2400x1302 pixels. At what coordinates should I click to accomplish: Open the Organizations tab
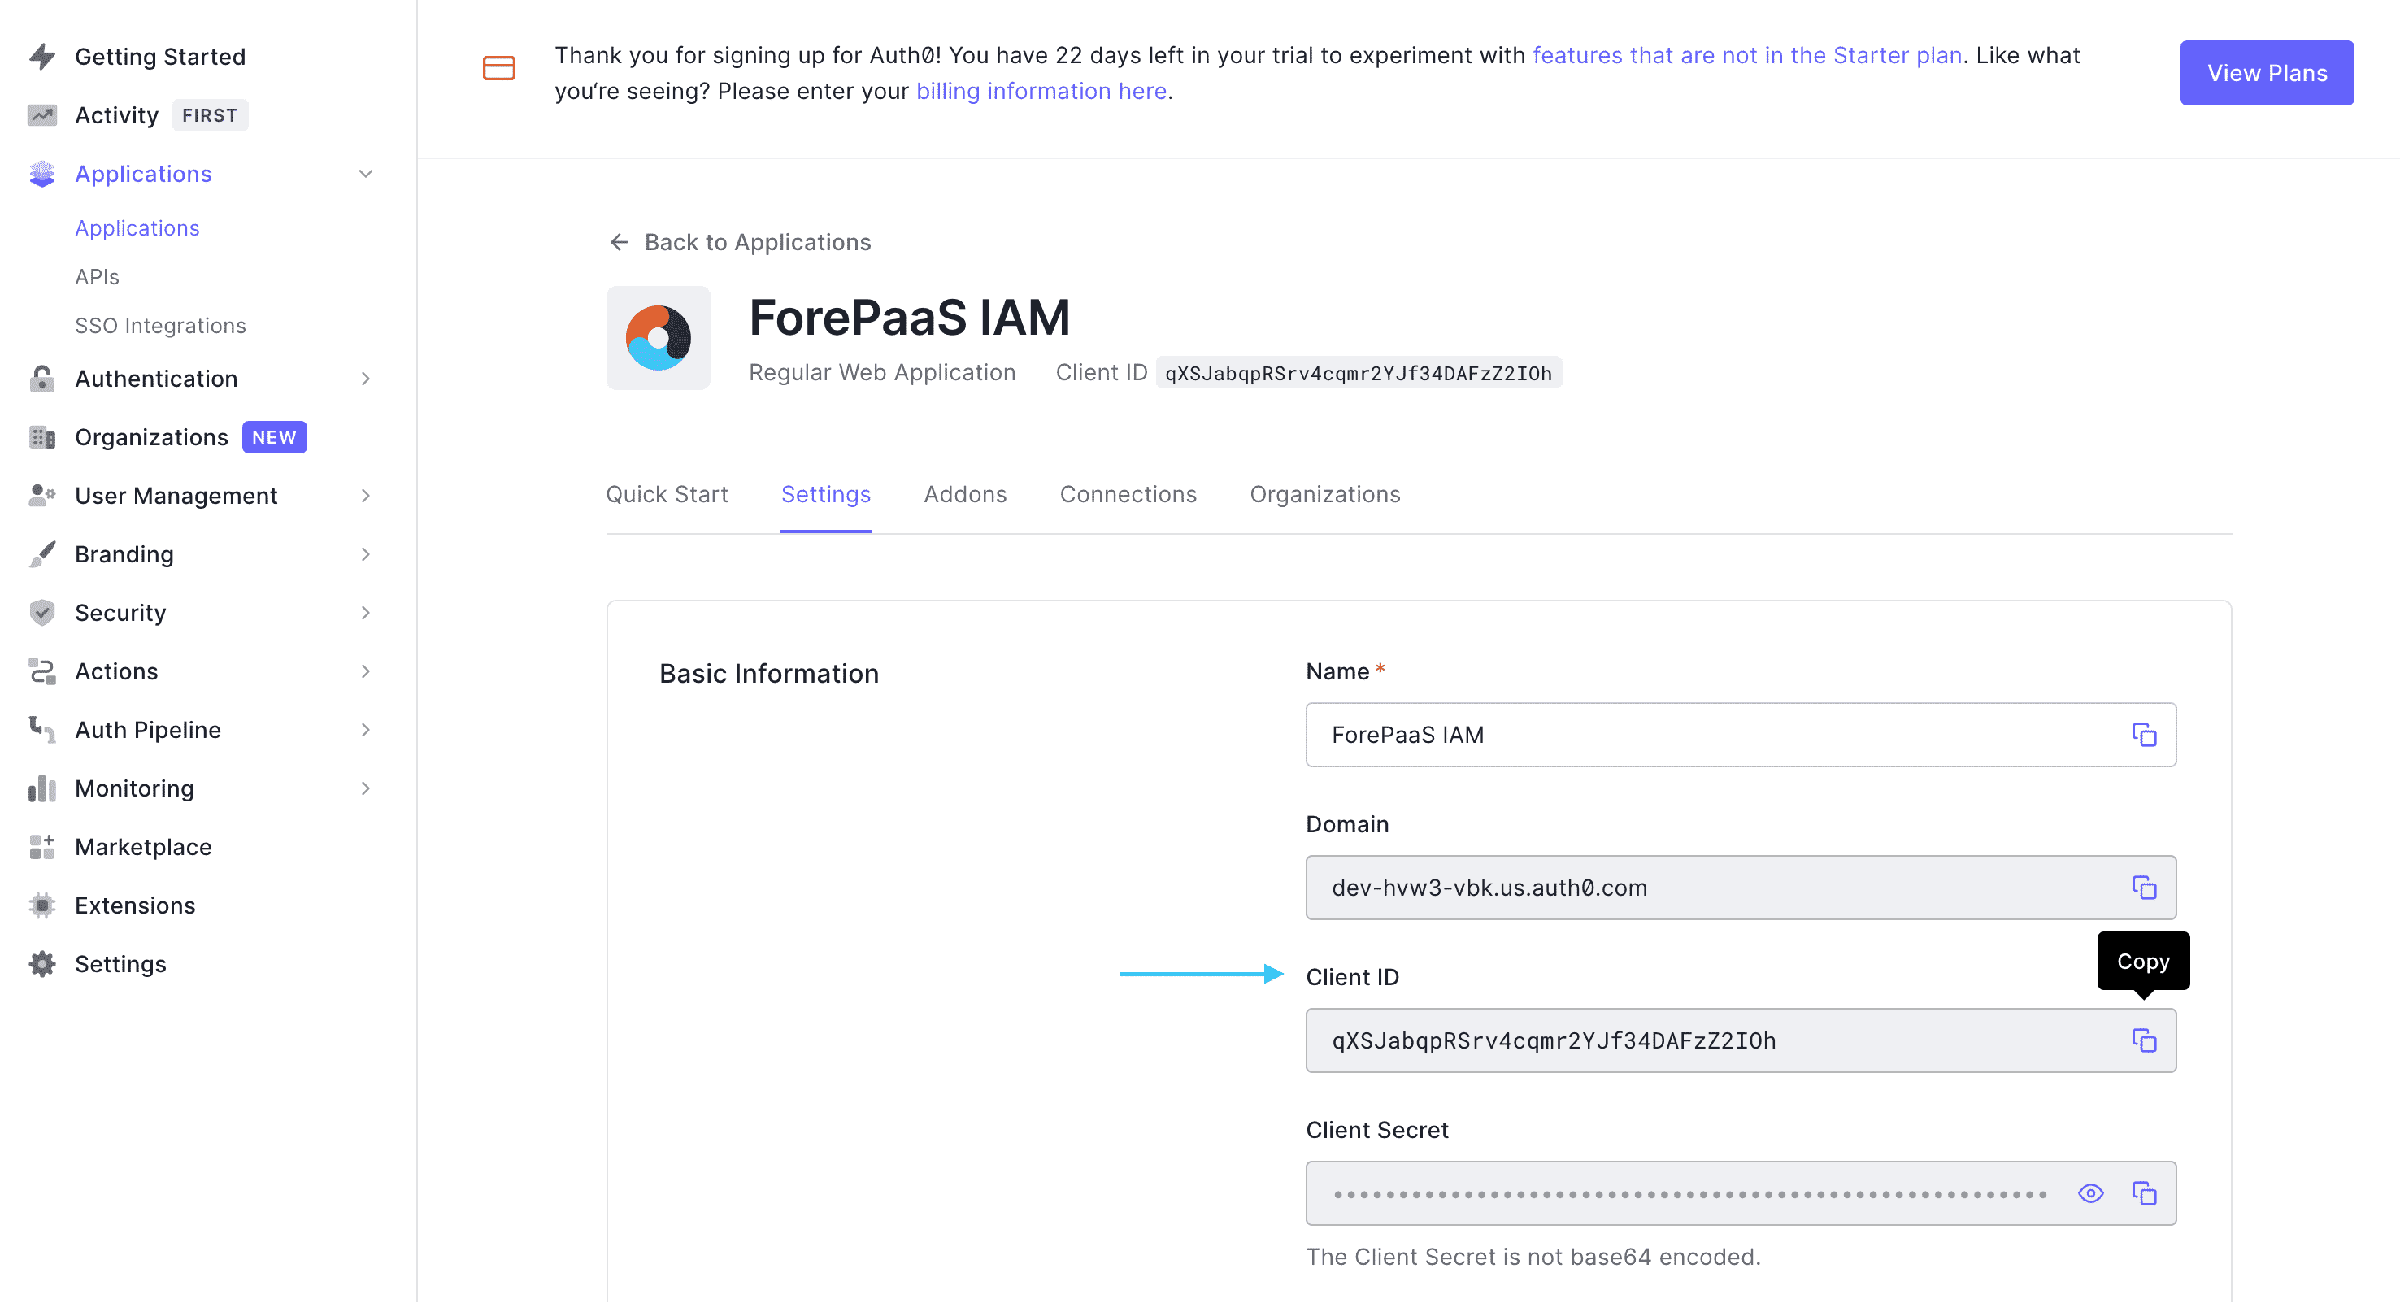tap(1325, 494)
